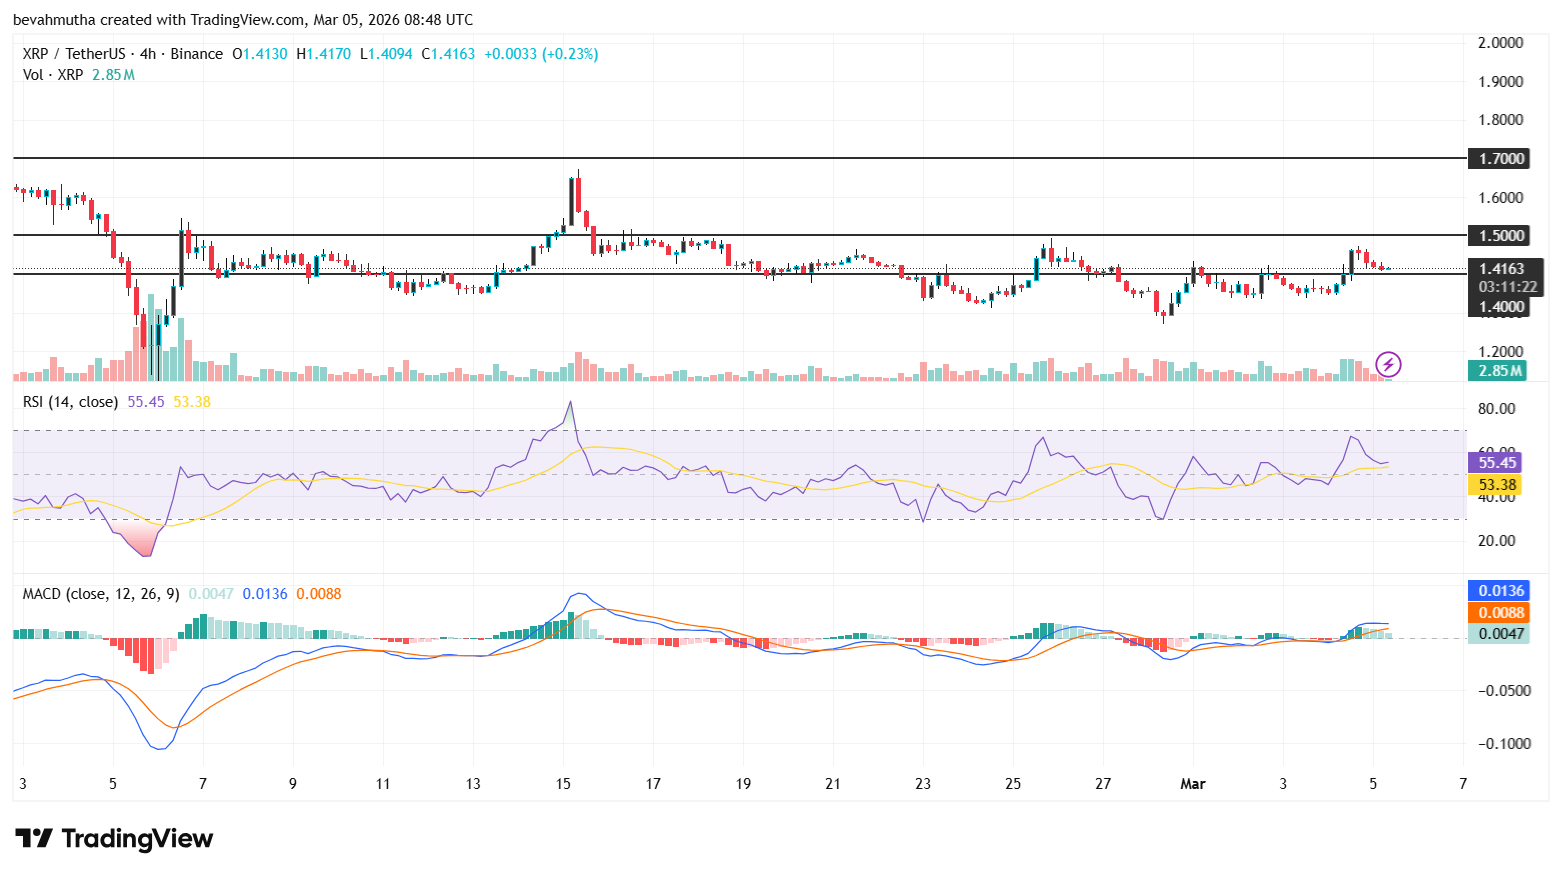Click the purple 55.45 RSI value tag

1496,463
